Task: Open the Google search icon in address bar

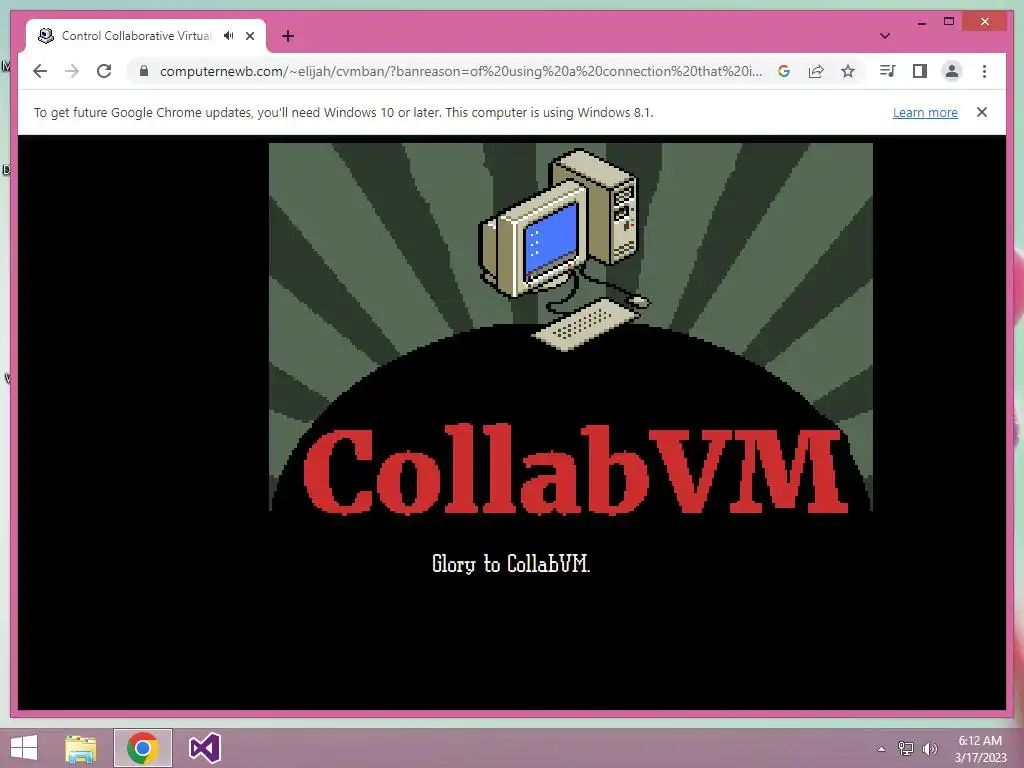Action: point(784,71)
